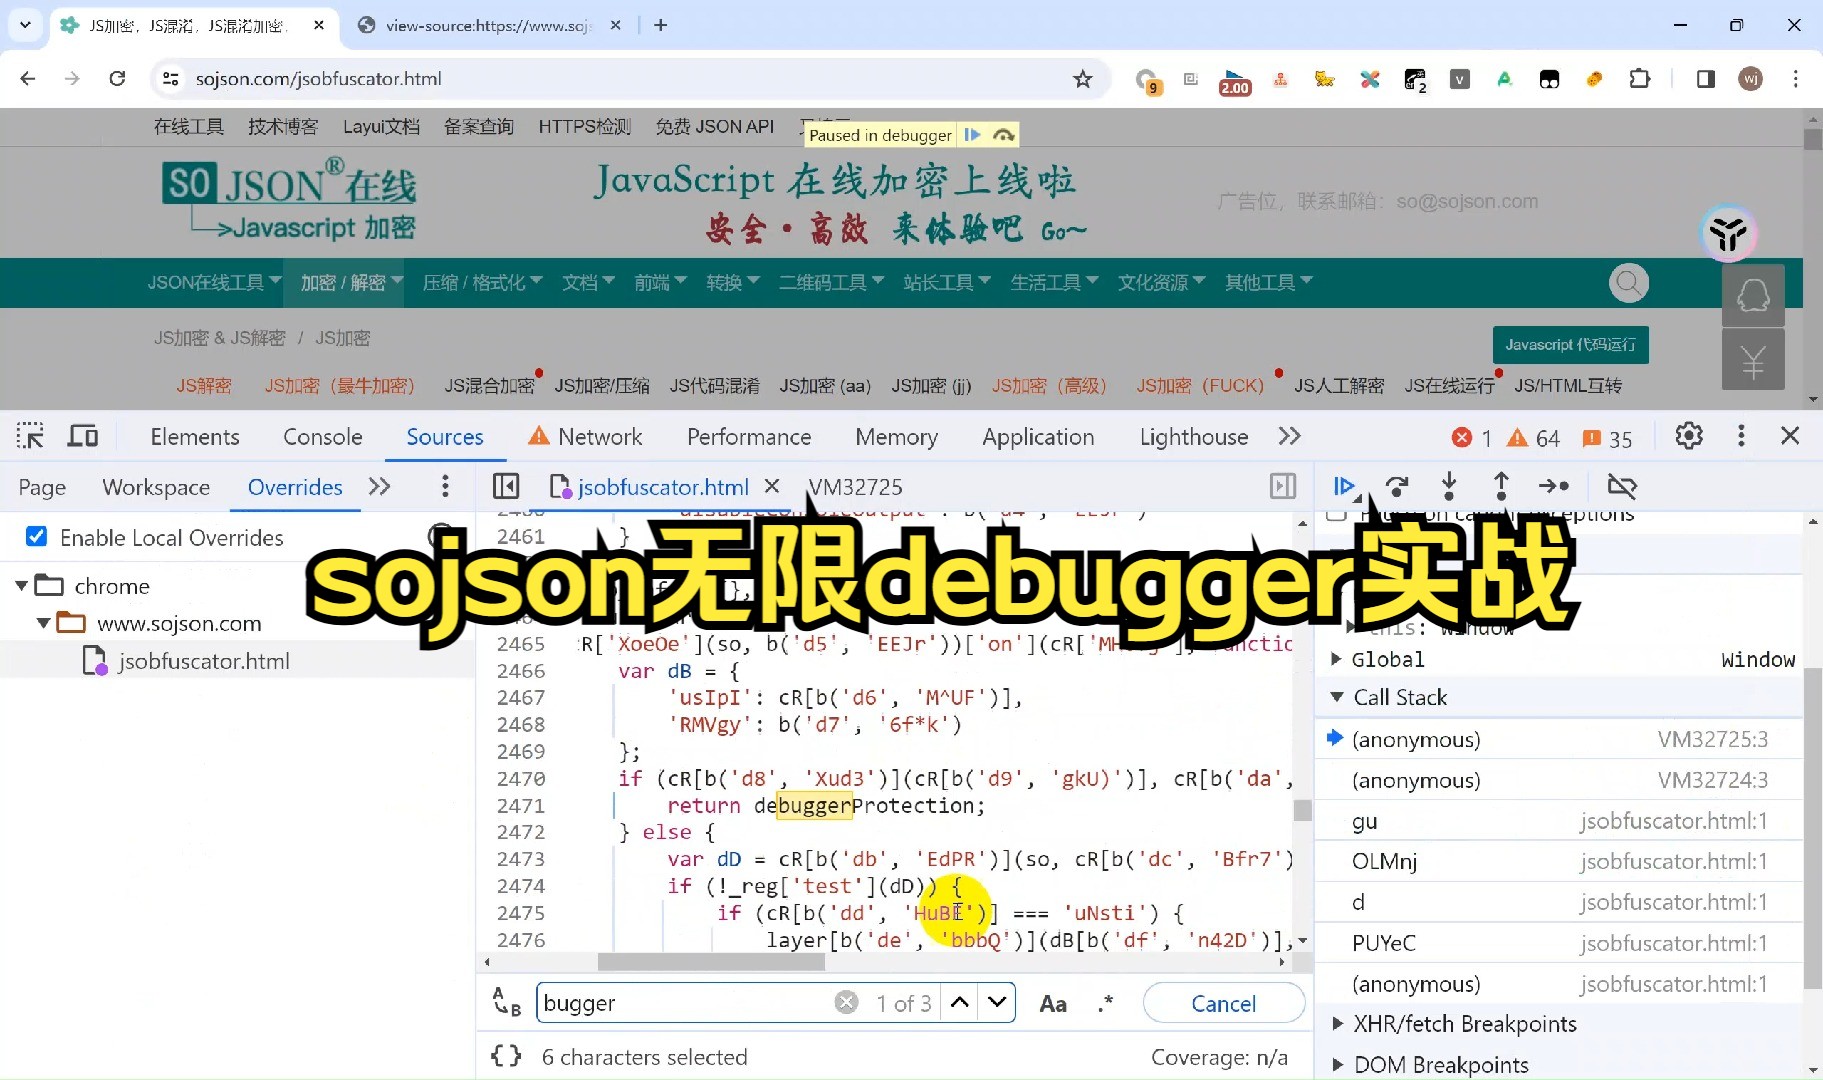Toggle the replace field icon
The image size is (1823, 1080).
coord(507,1002)
